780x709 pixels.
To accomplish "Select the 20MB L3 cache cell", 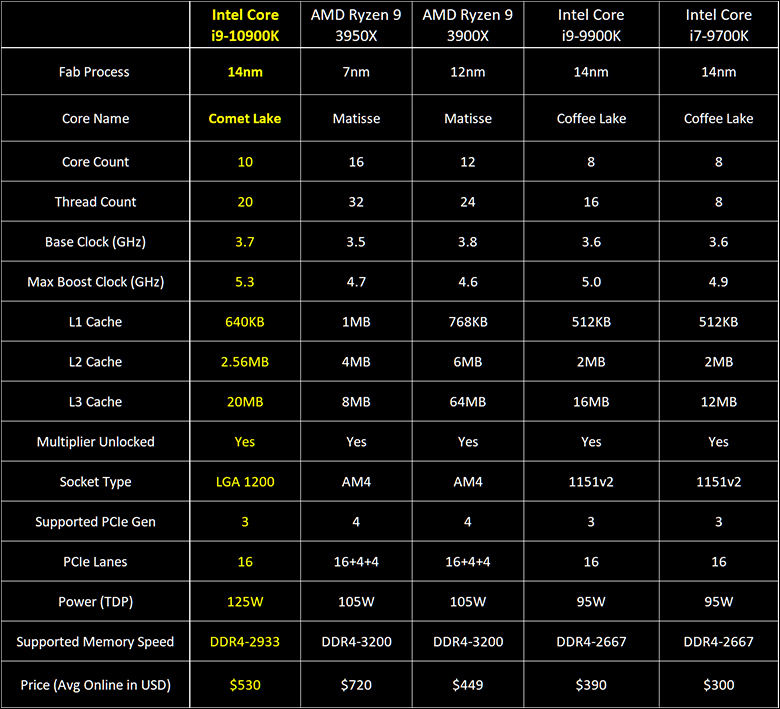I will click(245, 402).
